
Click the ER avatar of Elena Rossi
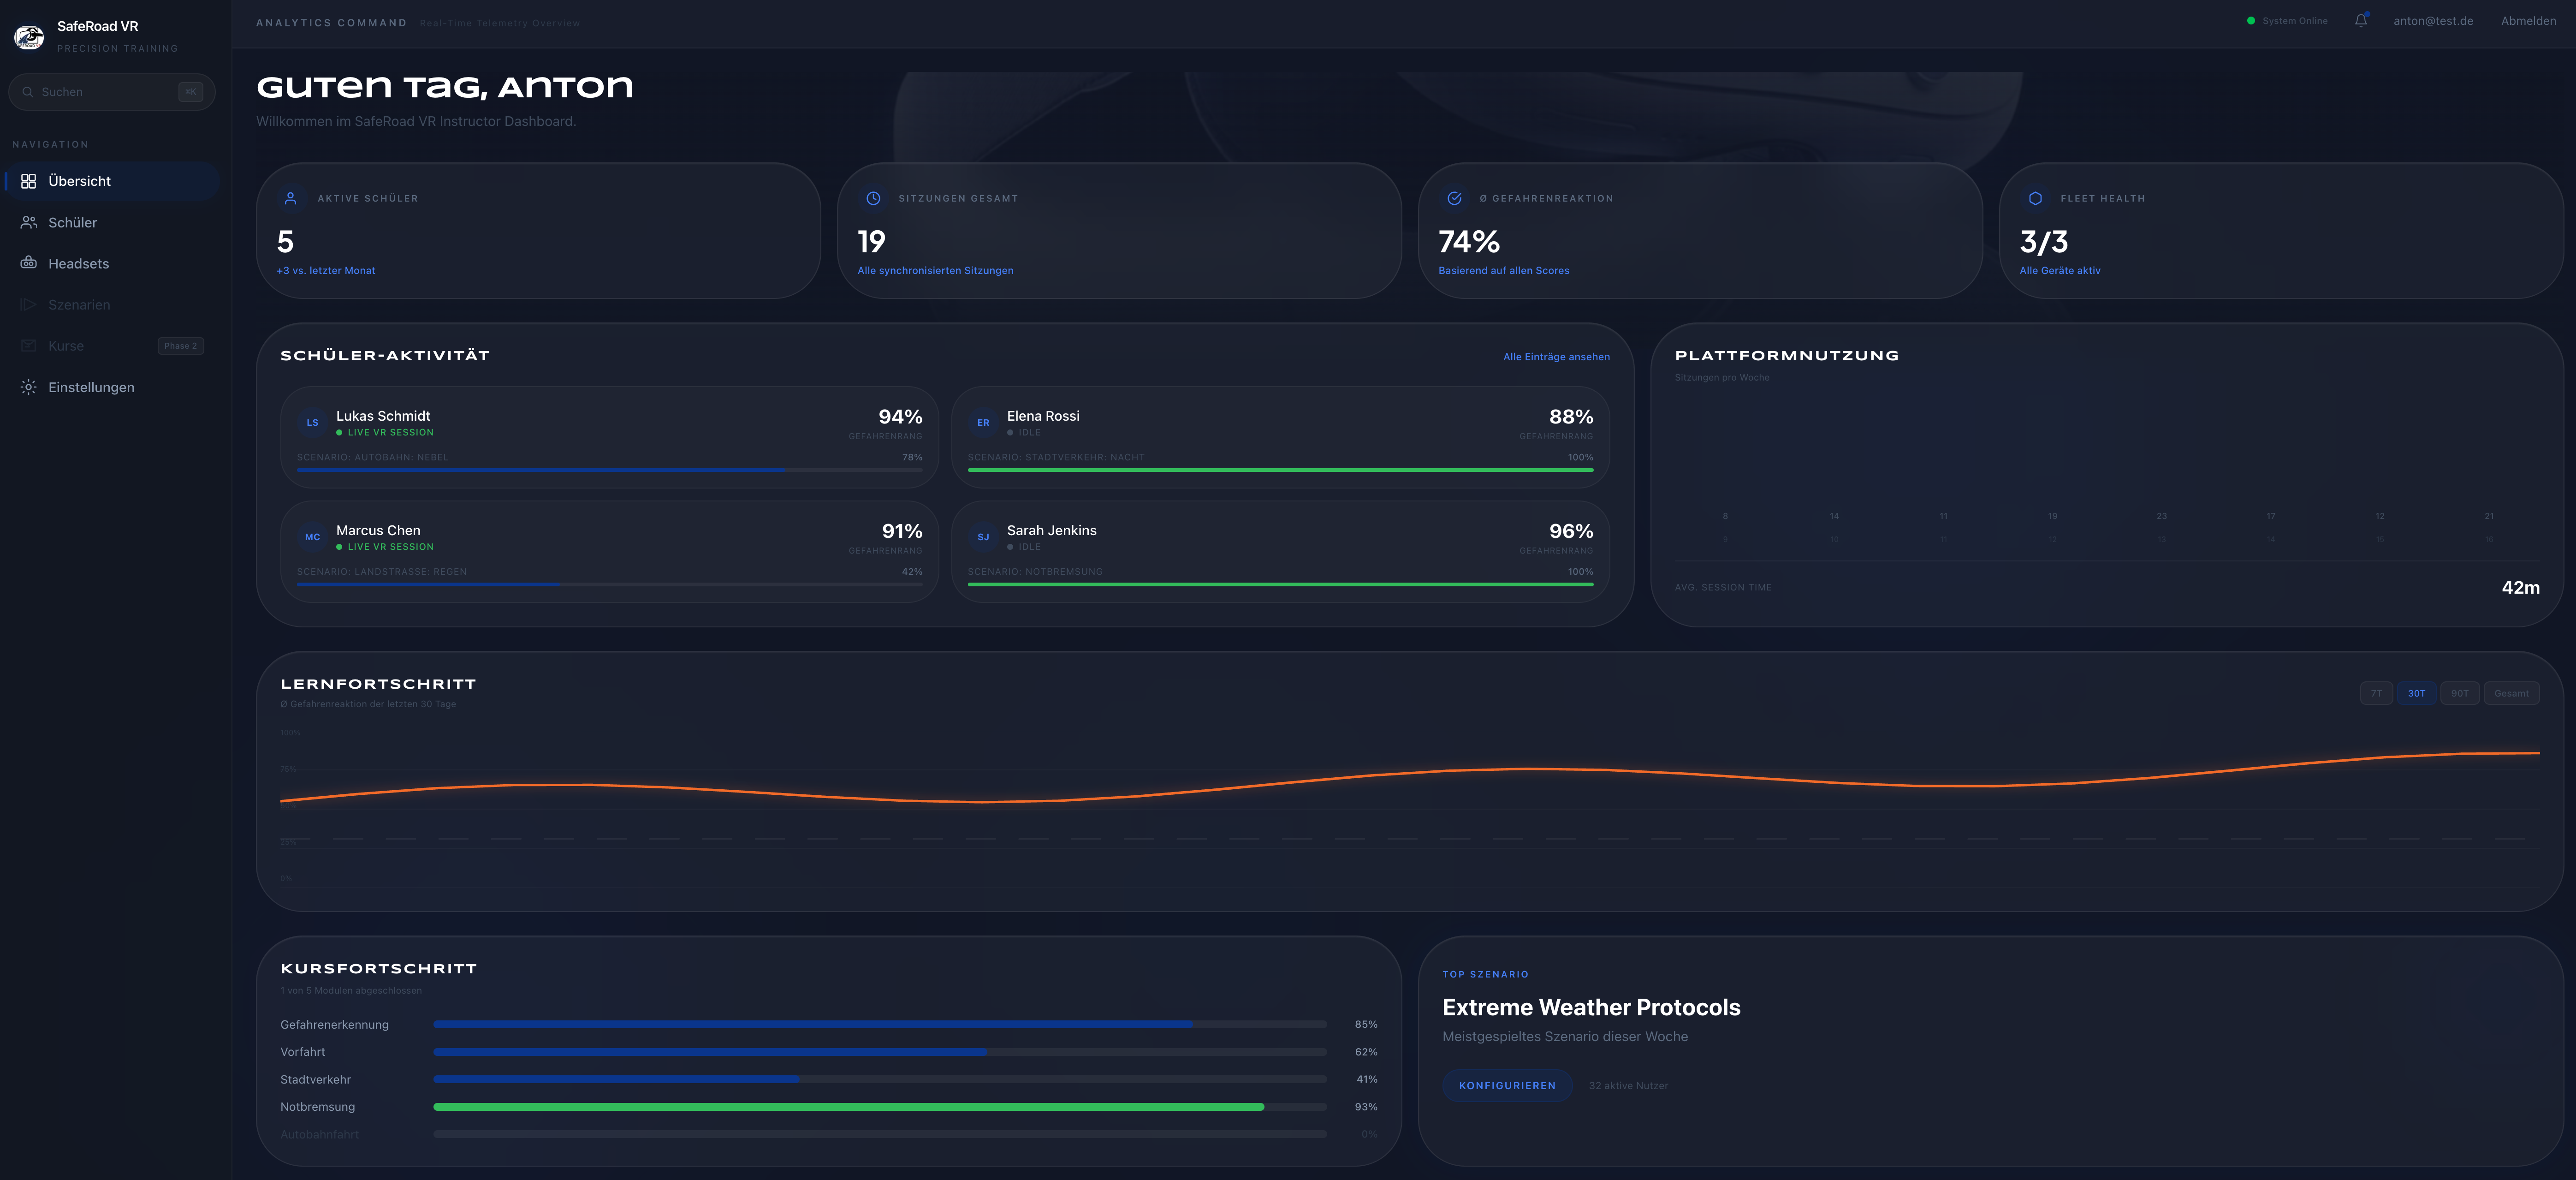983,423
